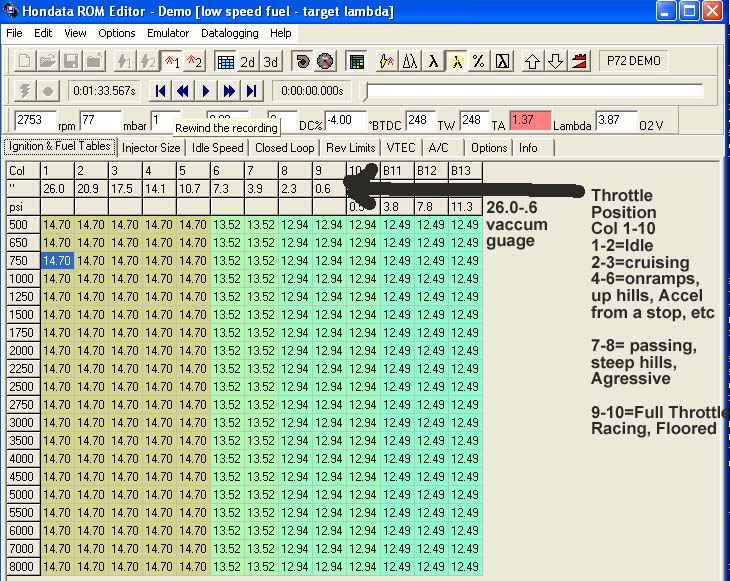The width and height of the screenshot is (730, 581).
Task: Click the boxed lambda toolbar icon
Action: 502,61
